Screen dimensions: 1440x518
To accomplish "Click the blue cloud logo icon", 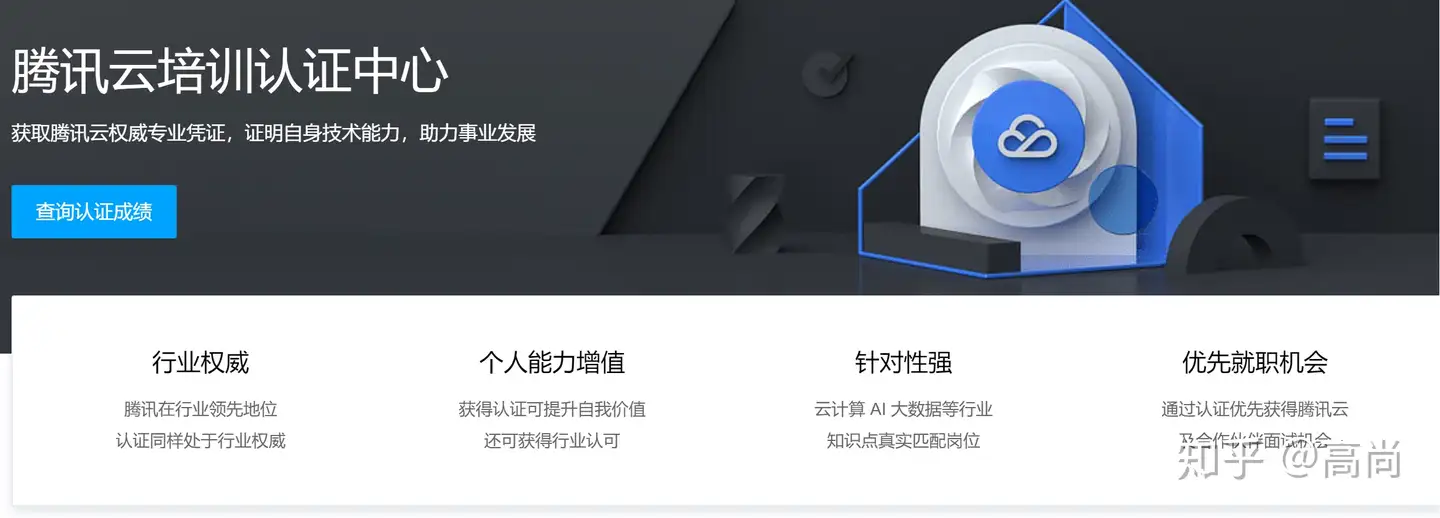I will [1029, 135].
